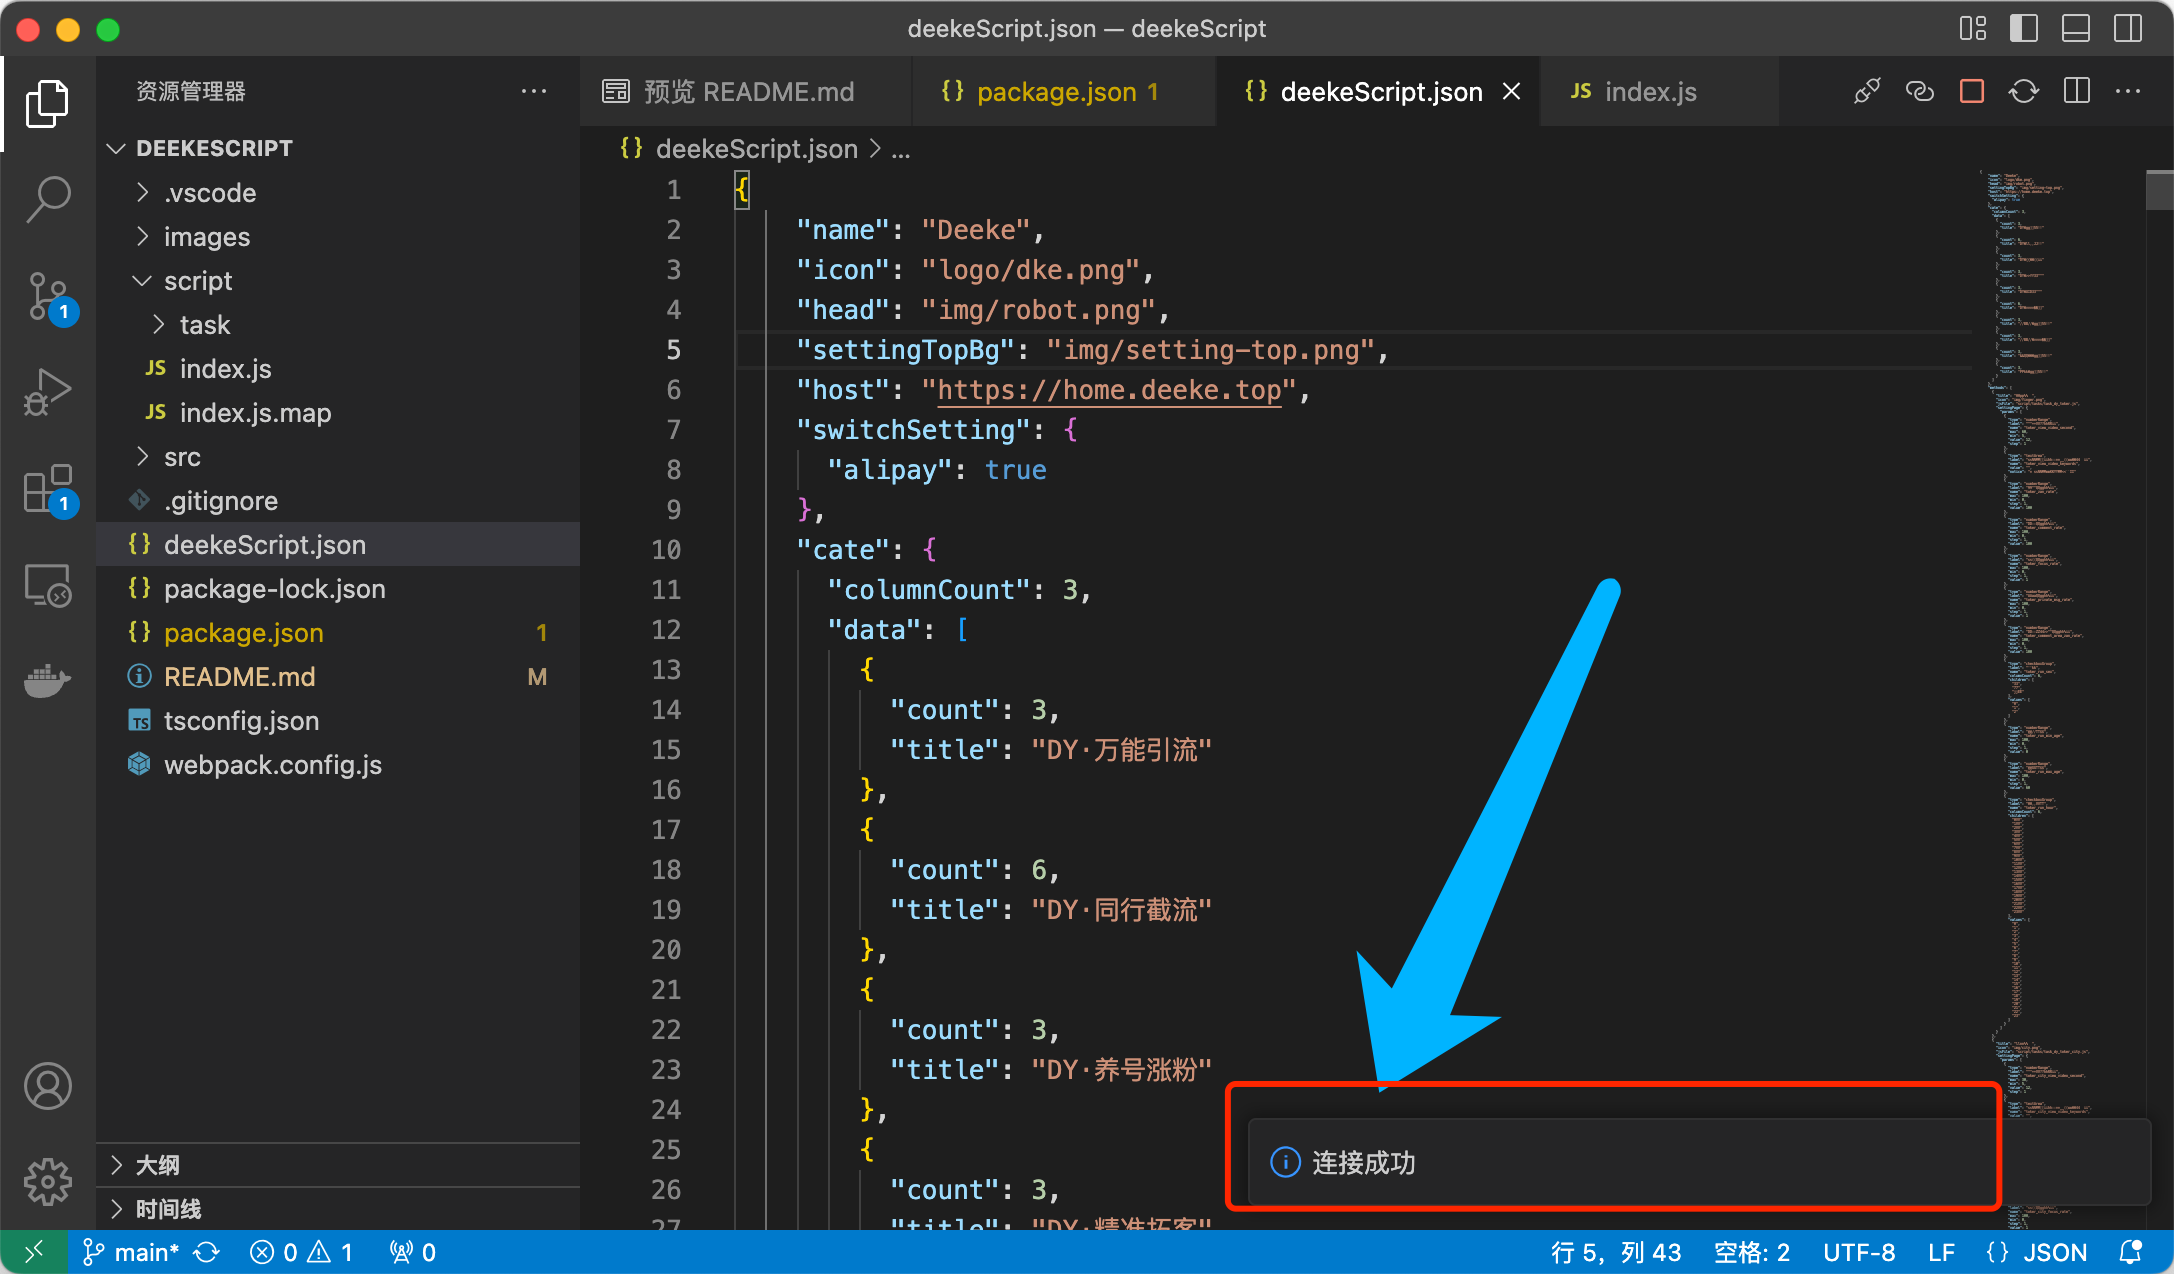
Task: Open the Search view in activity bar
Action: [x=47, y=198]
